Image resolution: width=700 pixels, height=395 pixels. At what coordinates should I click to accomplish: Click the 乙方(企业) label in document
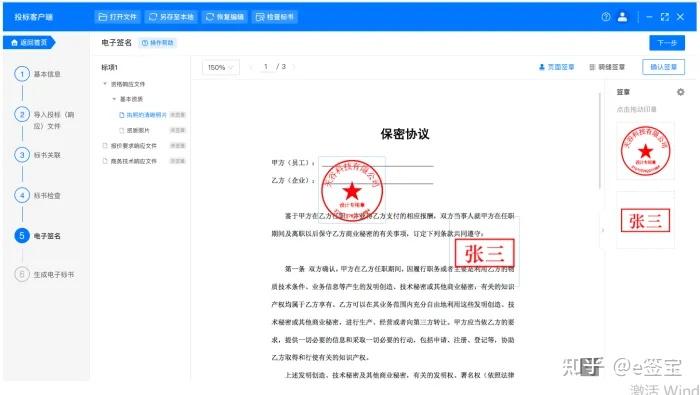(x=292, y=180)
